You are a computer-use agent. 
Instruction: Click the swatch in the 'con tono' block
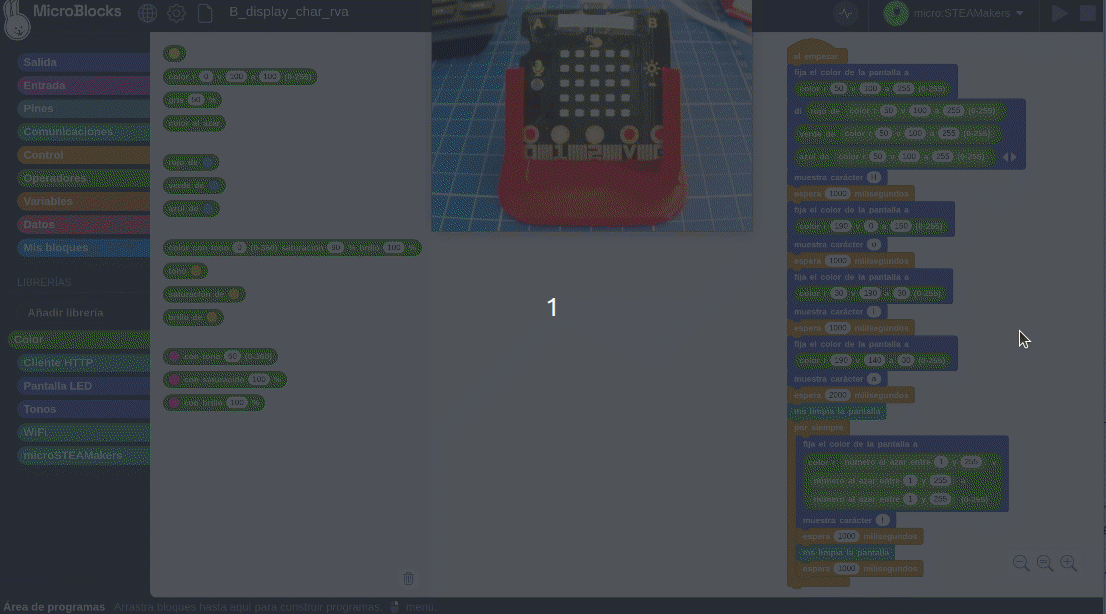point(174,356)
